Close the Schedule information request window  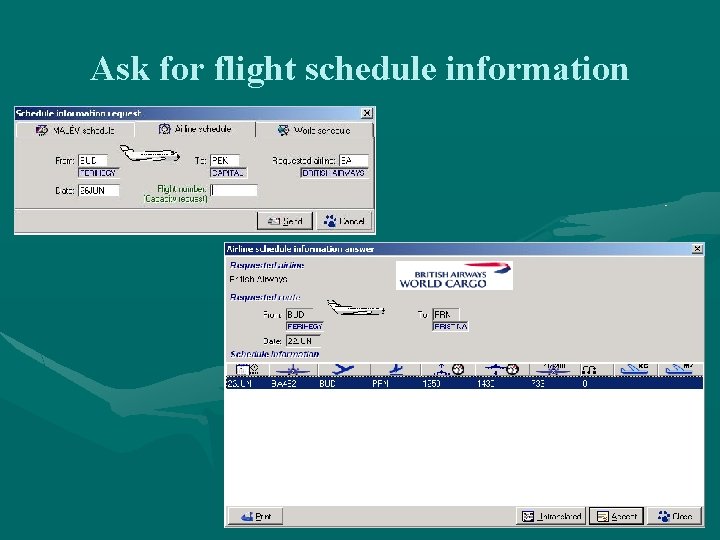366,113
